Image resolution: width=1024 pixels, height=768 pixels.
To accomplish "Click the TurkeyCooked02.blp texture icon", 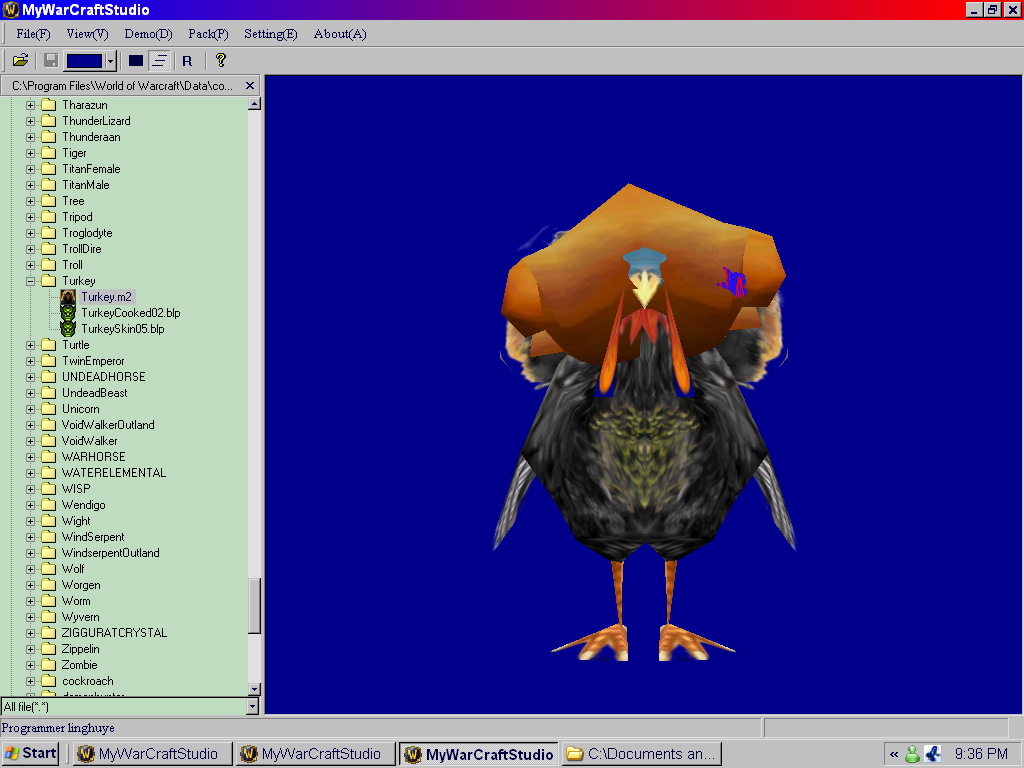I will [x=68, y=313].
